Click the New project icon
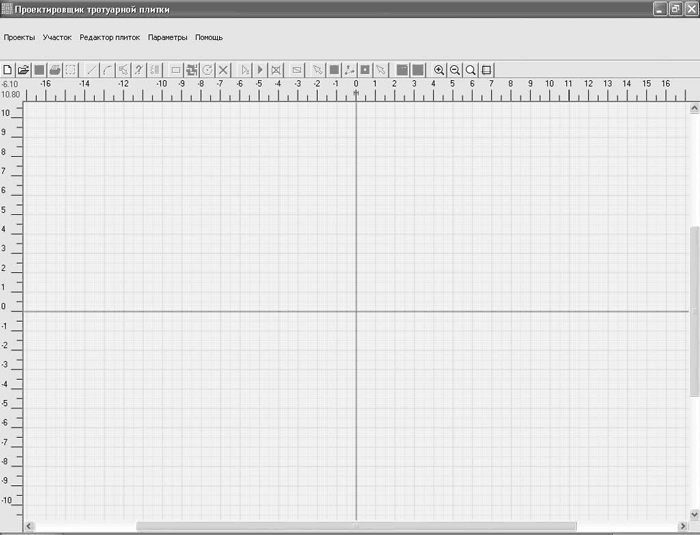 tap(8, 70)
